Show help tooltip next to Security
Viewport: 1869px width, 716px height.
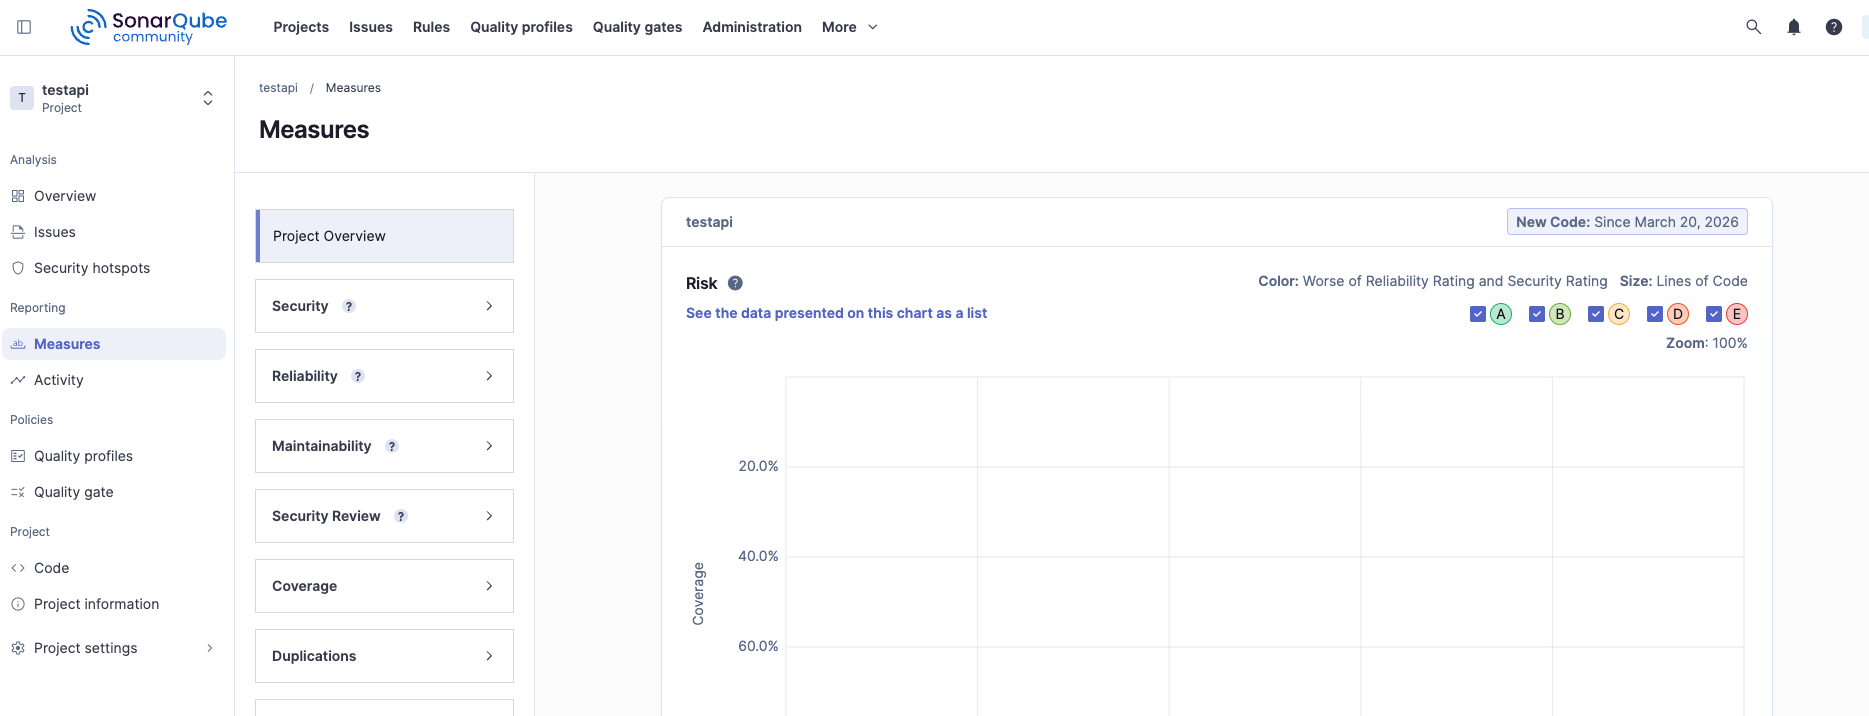coord(349,306)
